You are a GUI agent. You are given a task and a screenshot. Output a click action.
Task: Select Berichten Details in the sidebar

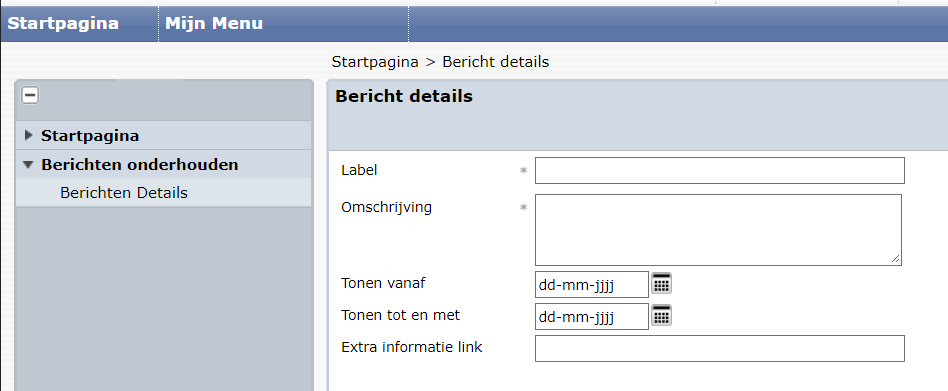[x=124, y=193]
